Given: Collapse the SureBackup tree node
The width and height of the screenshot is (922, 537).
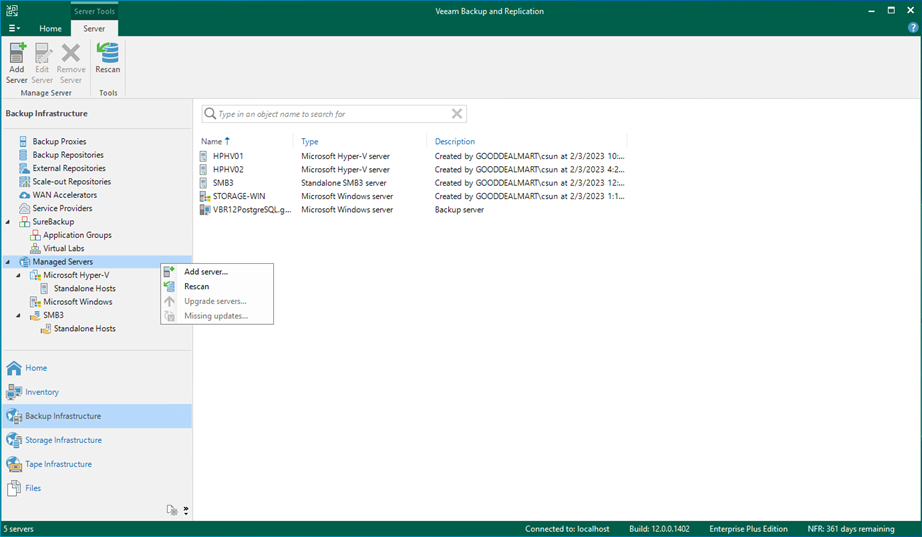Looking at the screenshot, I should coord(8,222).
